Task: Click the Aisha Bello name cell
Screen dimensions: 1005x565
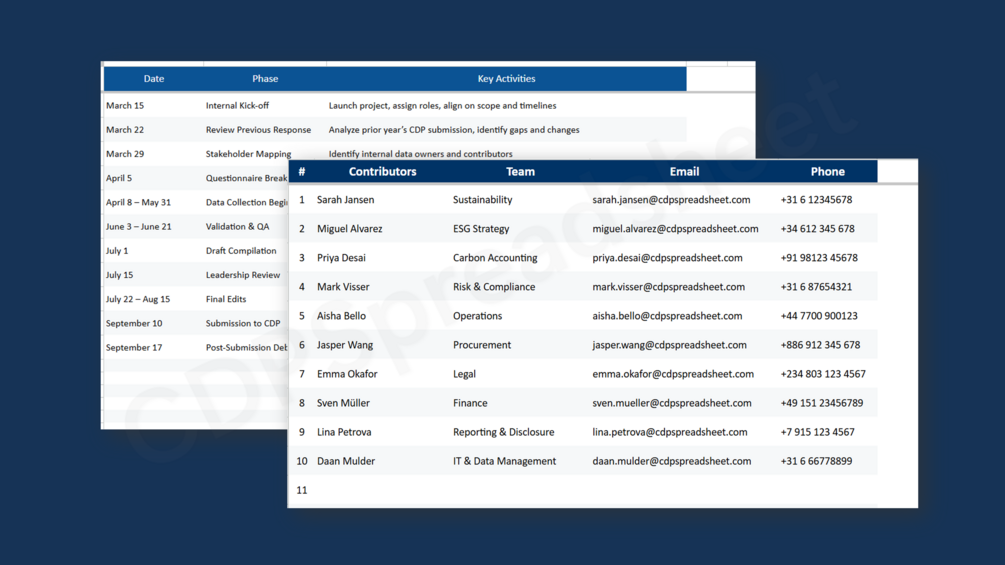Action: click(x=341, y=316)
